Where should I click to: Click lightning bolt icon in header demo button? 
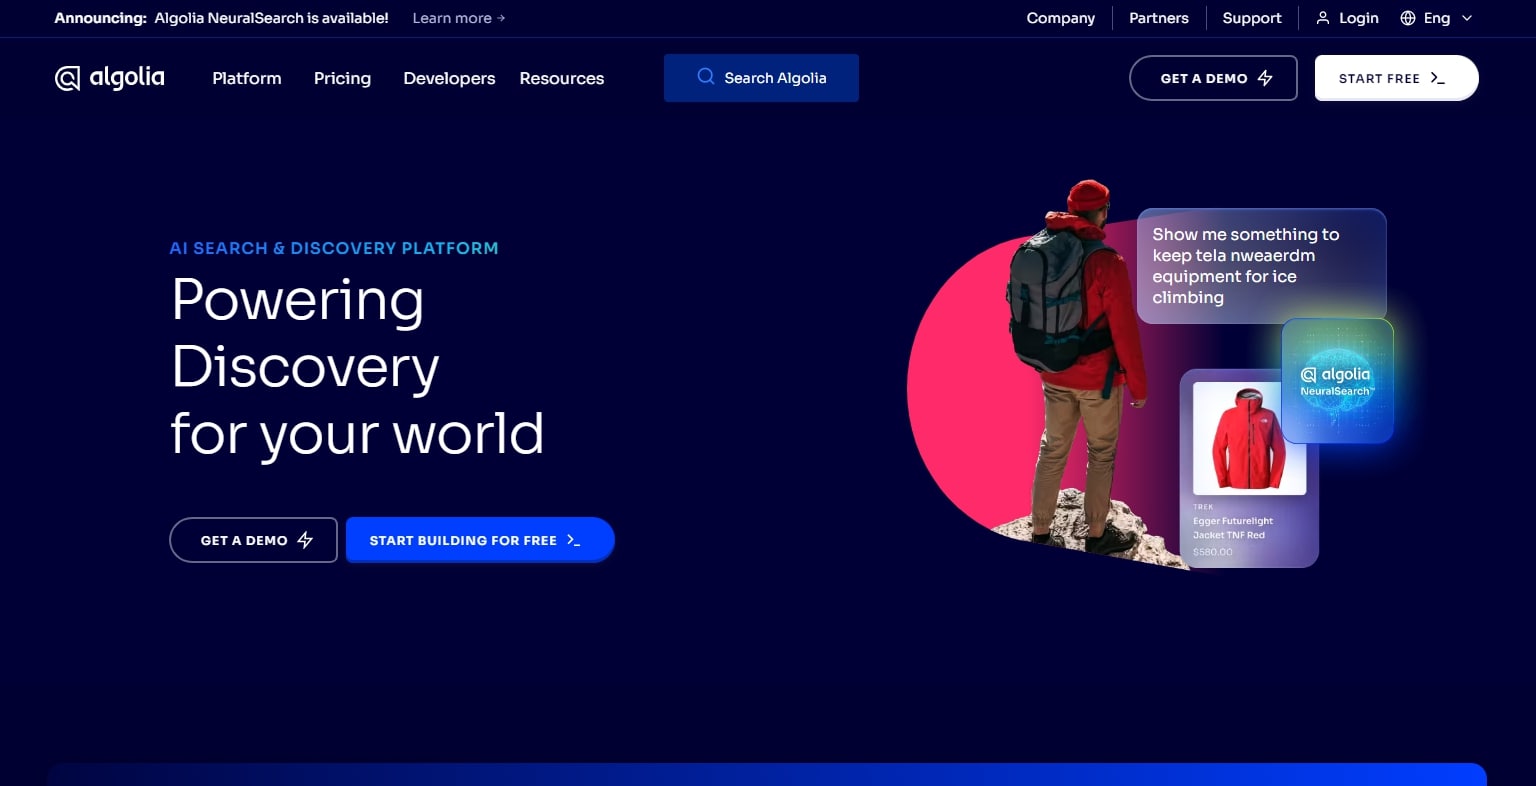point(1265,78)
